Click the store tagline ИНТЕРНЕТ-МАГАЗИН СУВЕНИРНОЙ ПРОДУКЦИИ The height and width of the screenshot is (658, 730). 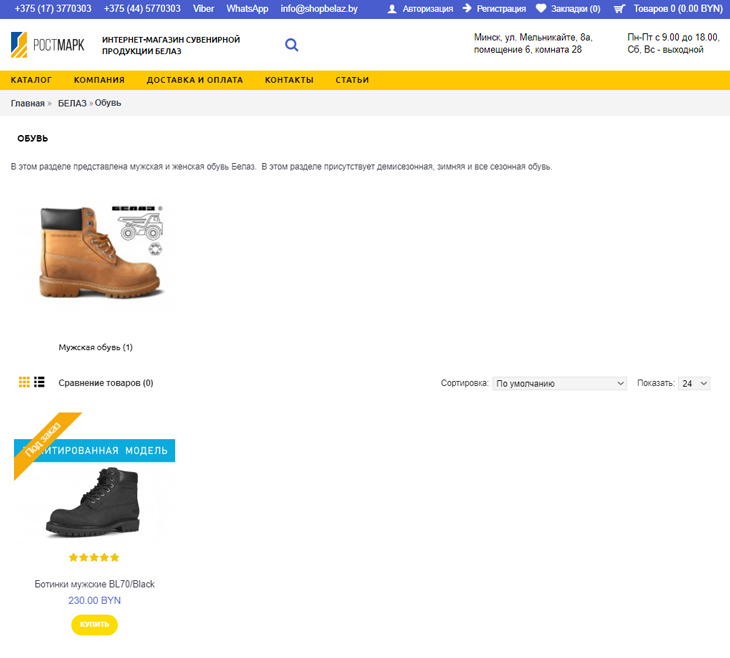pyautogui.click(x=171, y=45)
